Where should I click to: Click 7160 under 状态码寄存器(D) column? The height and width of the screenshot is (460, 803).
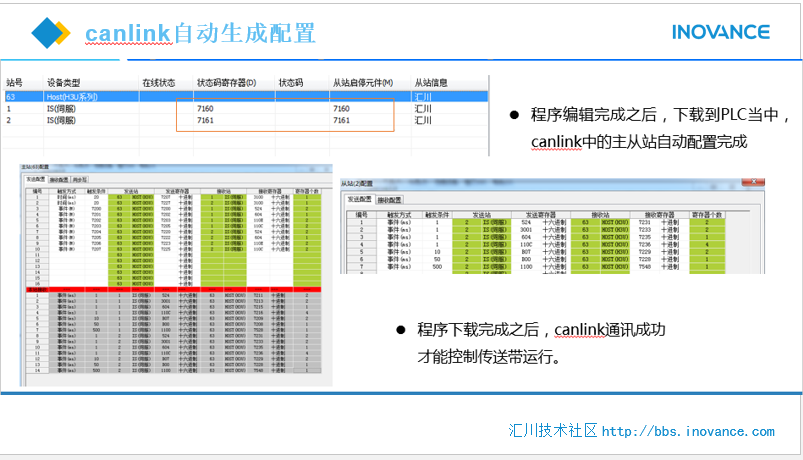pyautogui.click(x=205, y=109)
